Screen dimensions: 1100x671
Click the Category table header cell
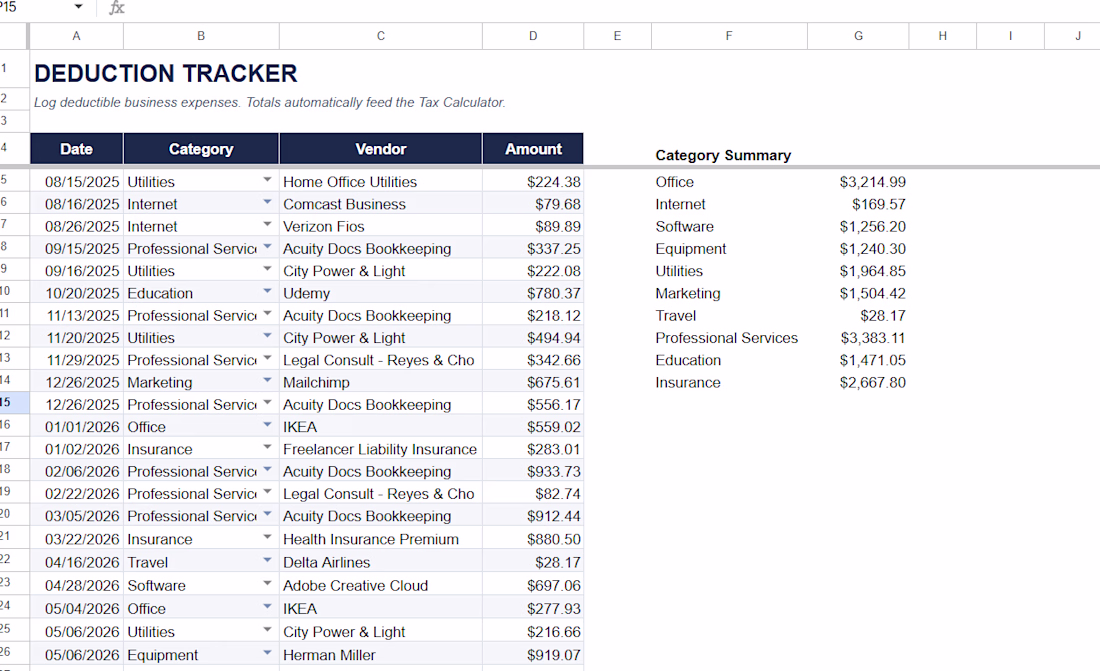point(201,149)
